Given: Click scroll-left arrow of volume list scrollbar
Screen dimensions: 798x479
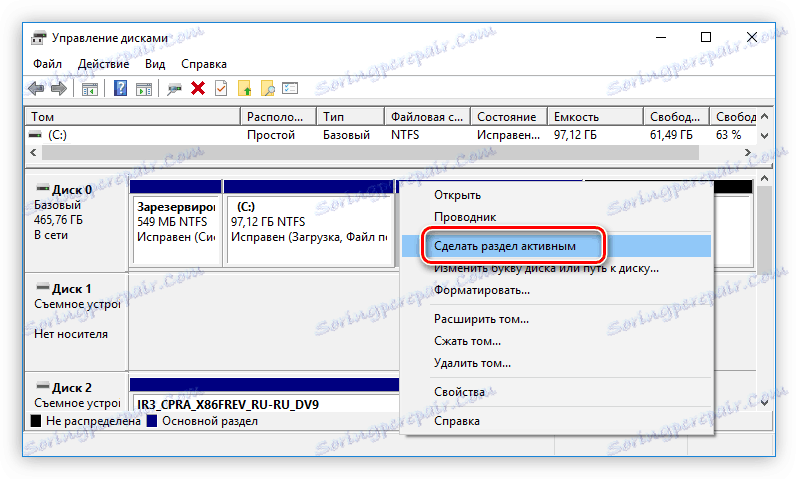Looking at the screenshot, I should point(34,152).
